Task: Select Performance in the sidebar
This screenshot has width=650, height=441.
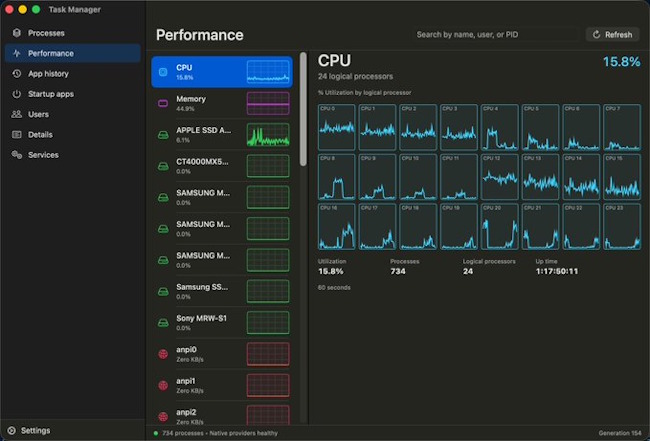Action: 73,53
